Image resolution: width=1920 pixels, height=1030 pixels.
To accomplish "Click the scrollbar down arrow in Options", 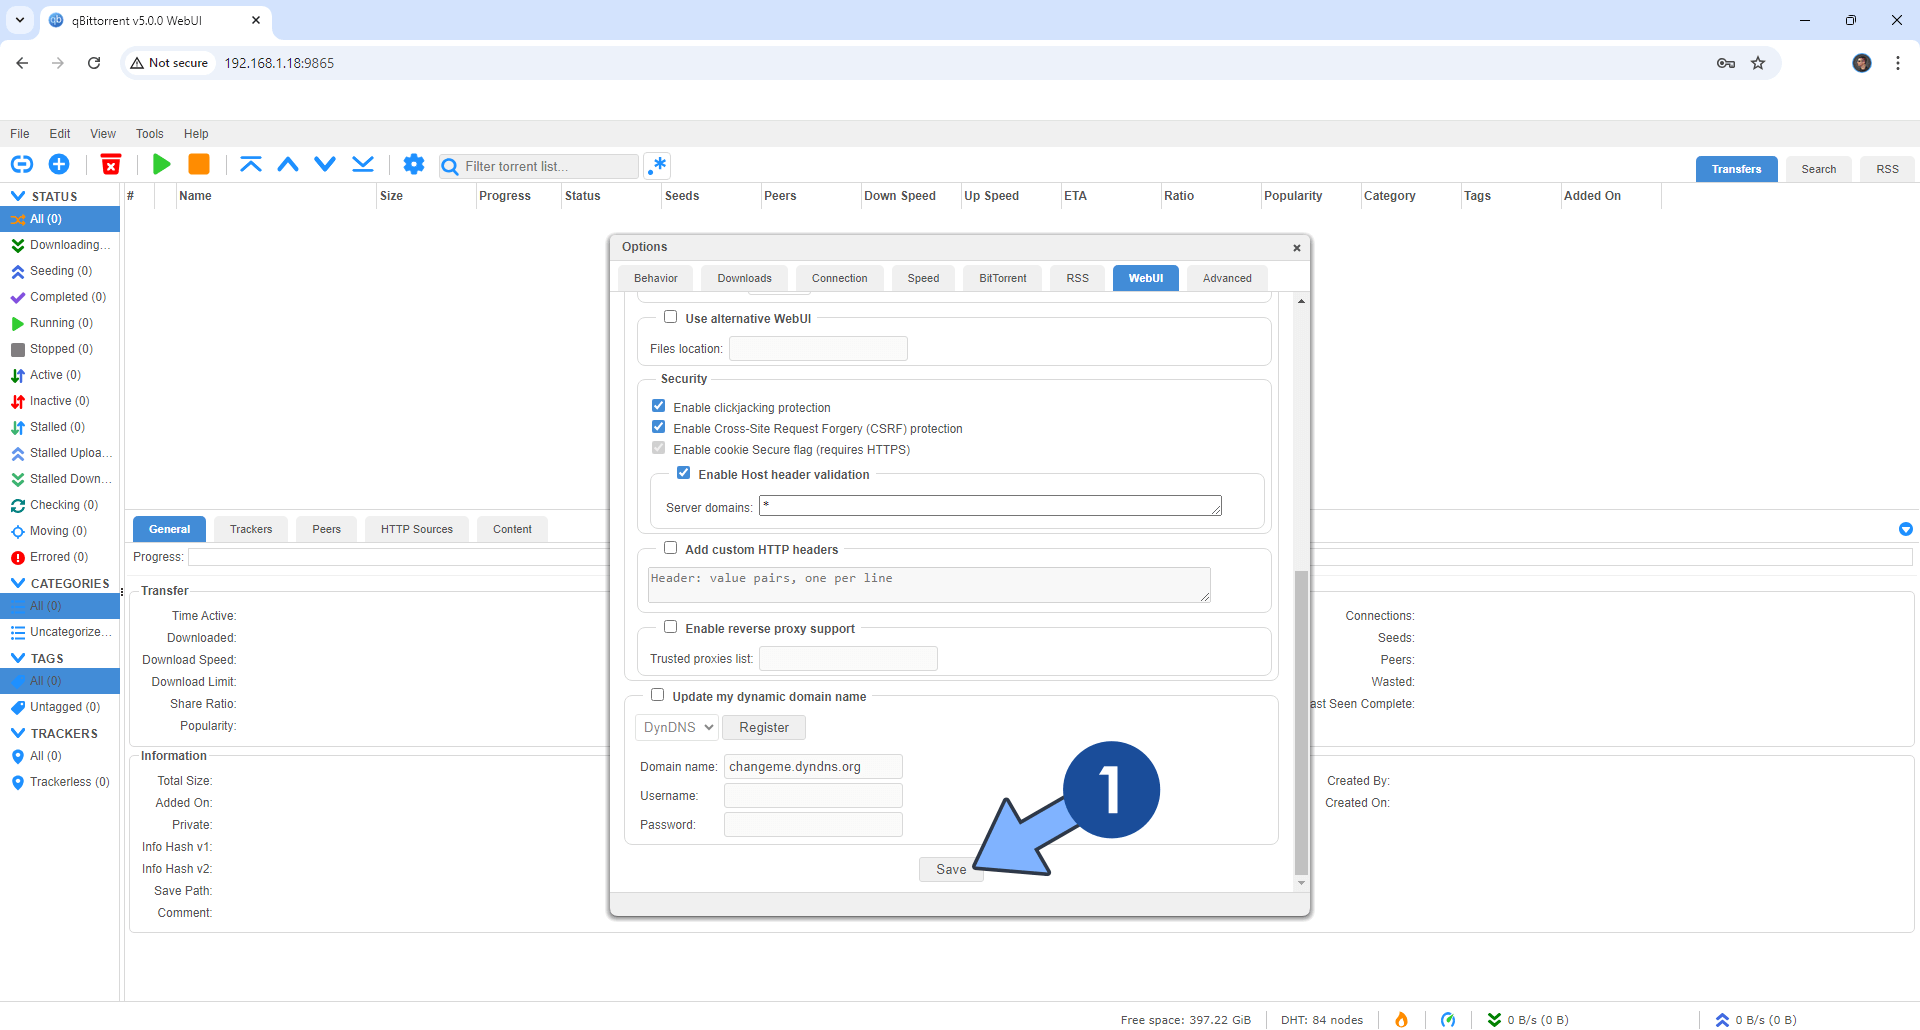I will pyautogui.click(x=1301, y=883).
